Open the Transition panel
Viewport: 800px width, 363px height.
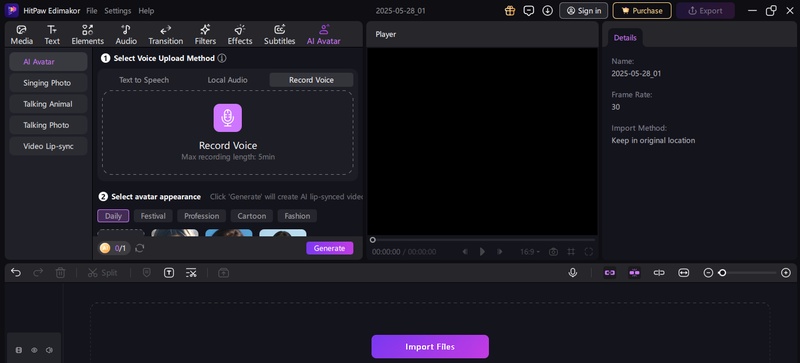pos(165,35)
